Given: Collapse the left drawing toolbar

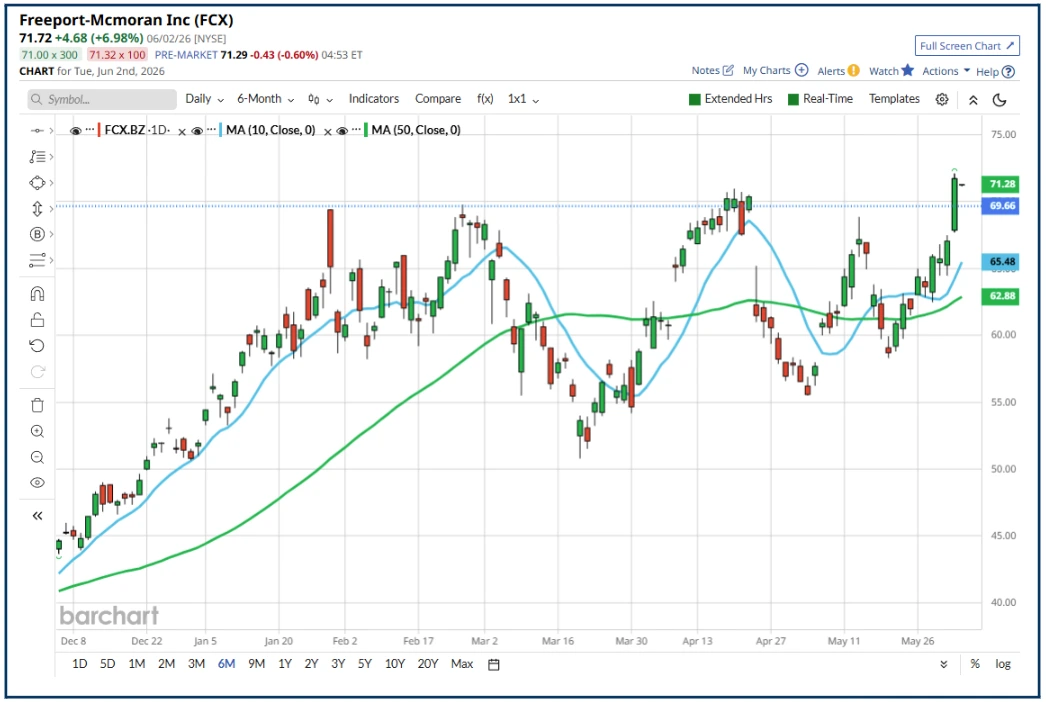Looking at the screenshot, I should pos(37,516).
